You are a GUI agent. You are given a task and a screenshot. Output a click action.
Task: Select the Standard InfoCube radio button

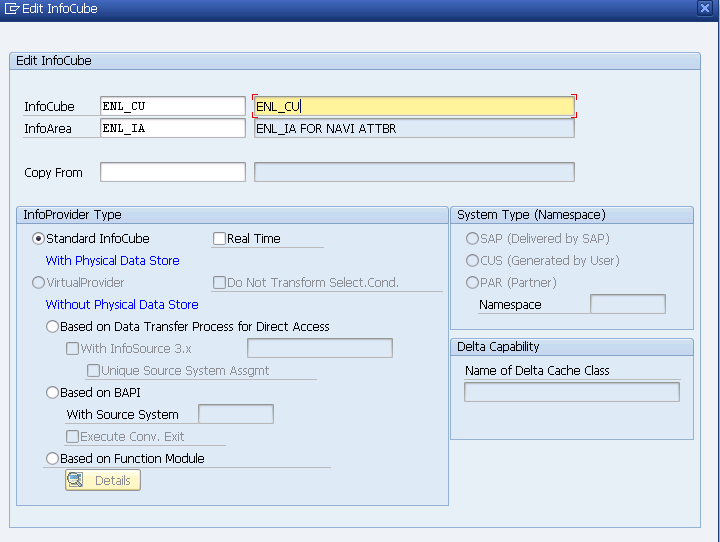click(x=38, y=238)
